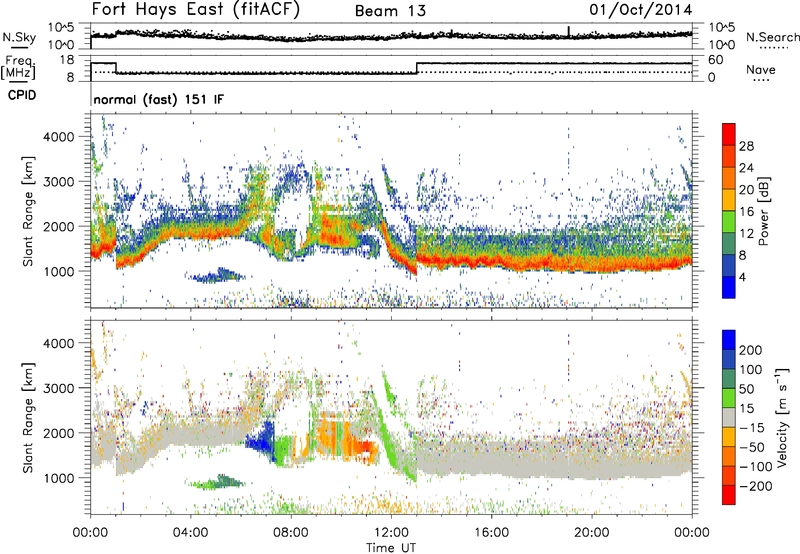Click the blue velocity patch near 07:00 UT
The width and height of the screenshot is (800, 554).
[x=263, y=440]
